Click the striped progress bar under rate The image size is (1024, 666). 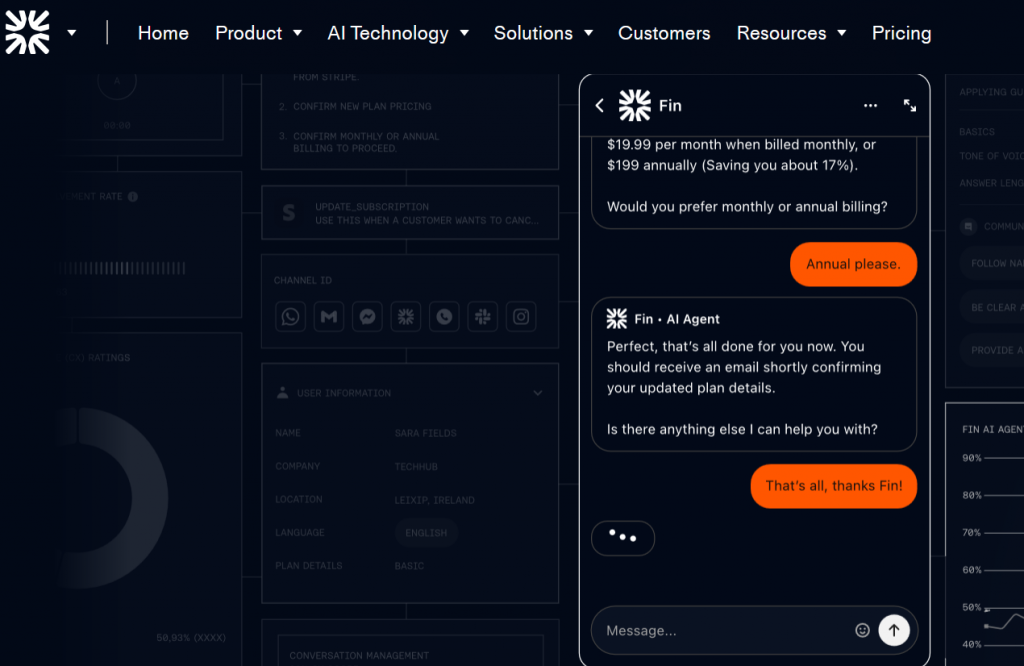(x=122, y=268)
